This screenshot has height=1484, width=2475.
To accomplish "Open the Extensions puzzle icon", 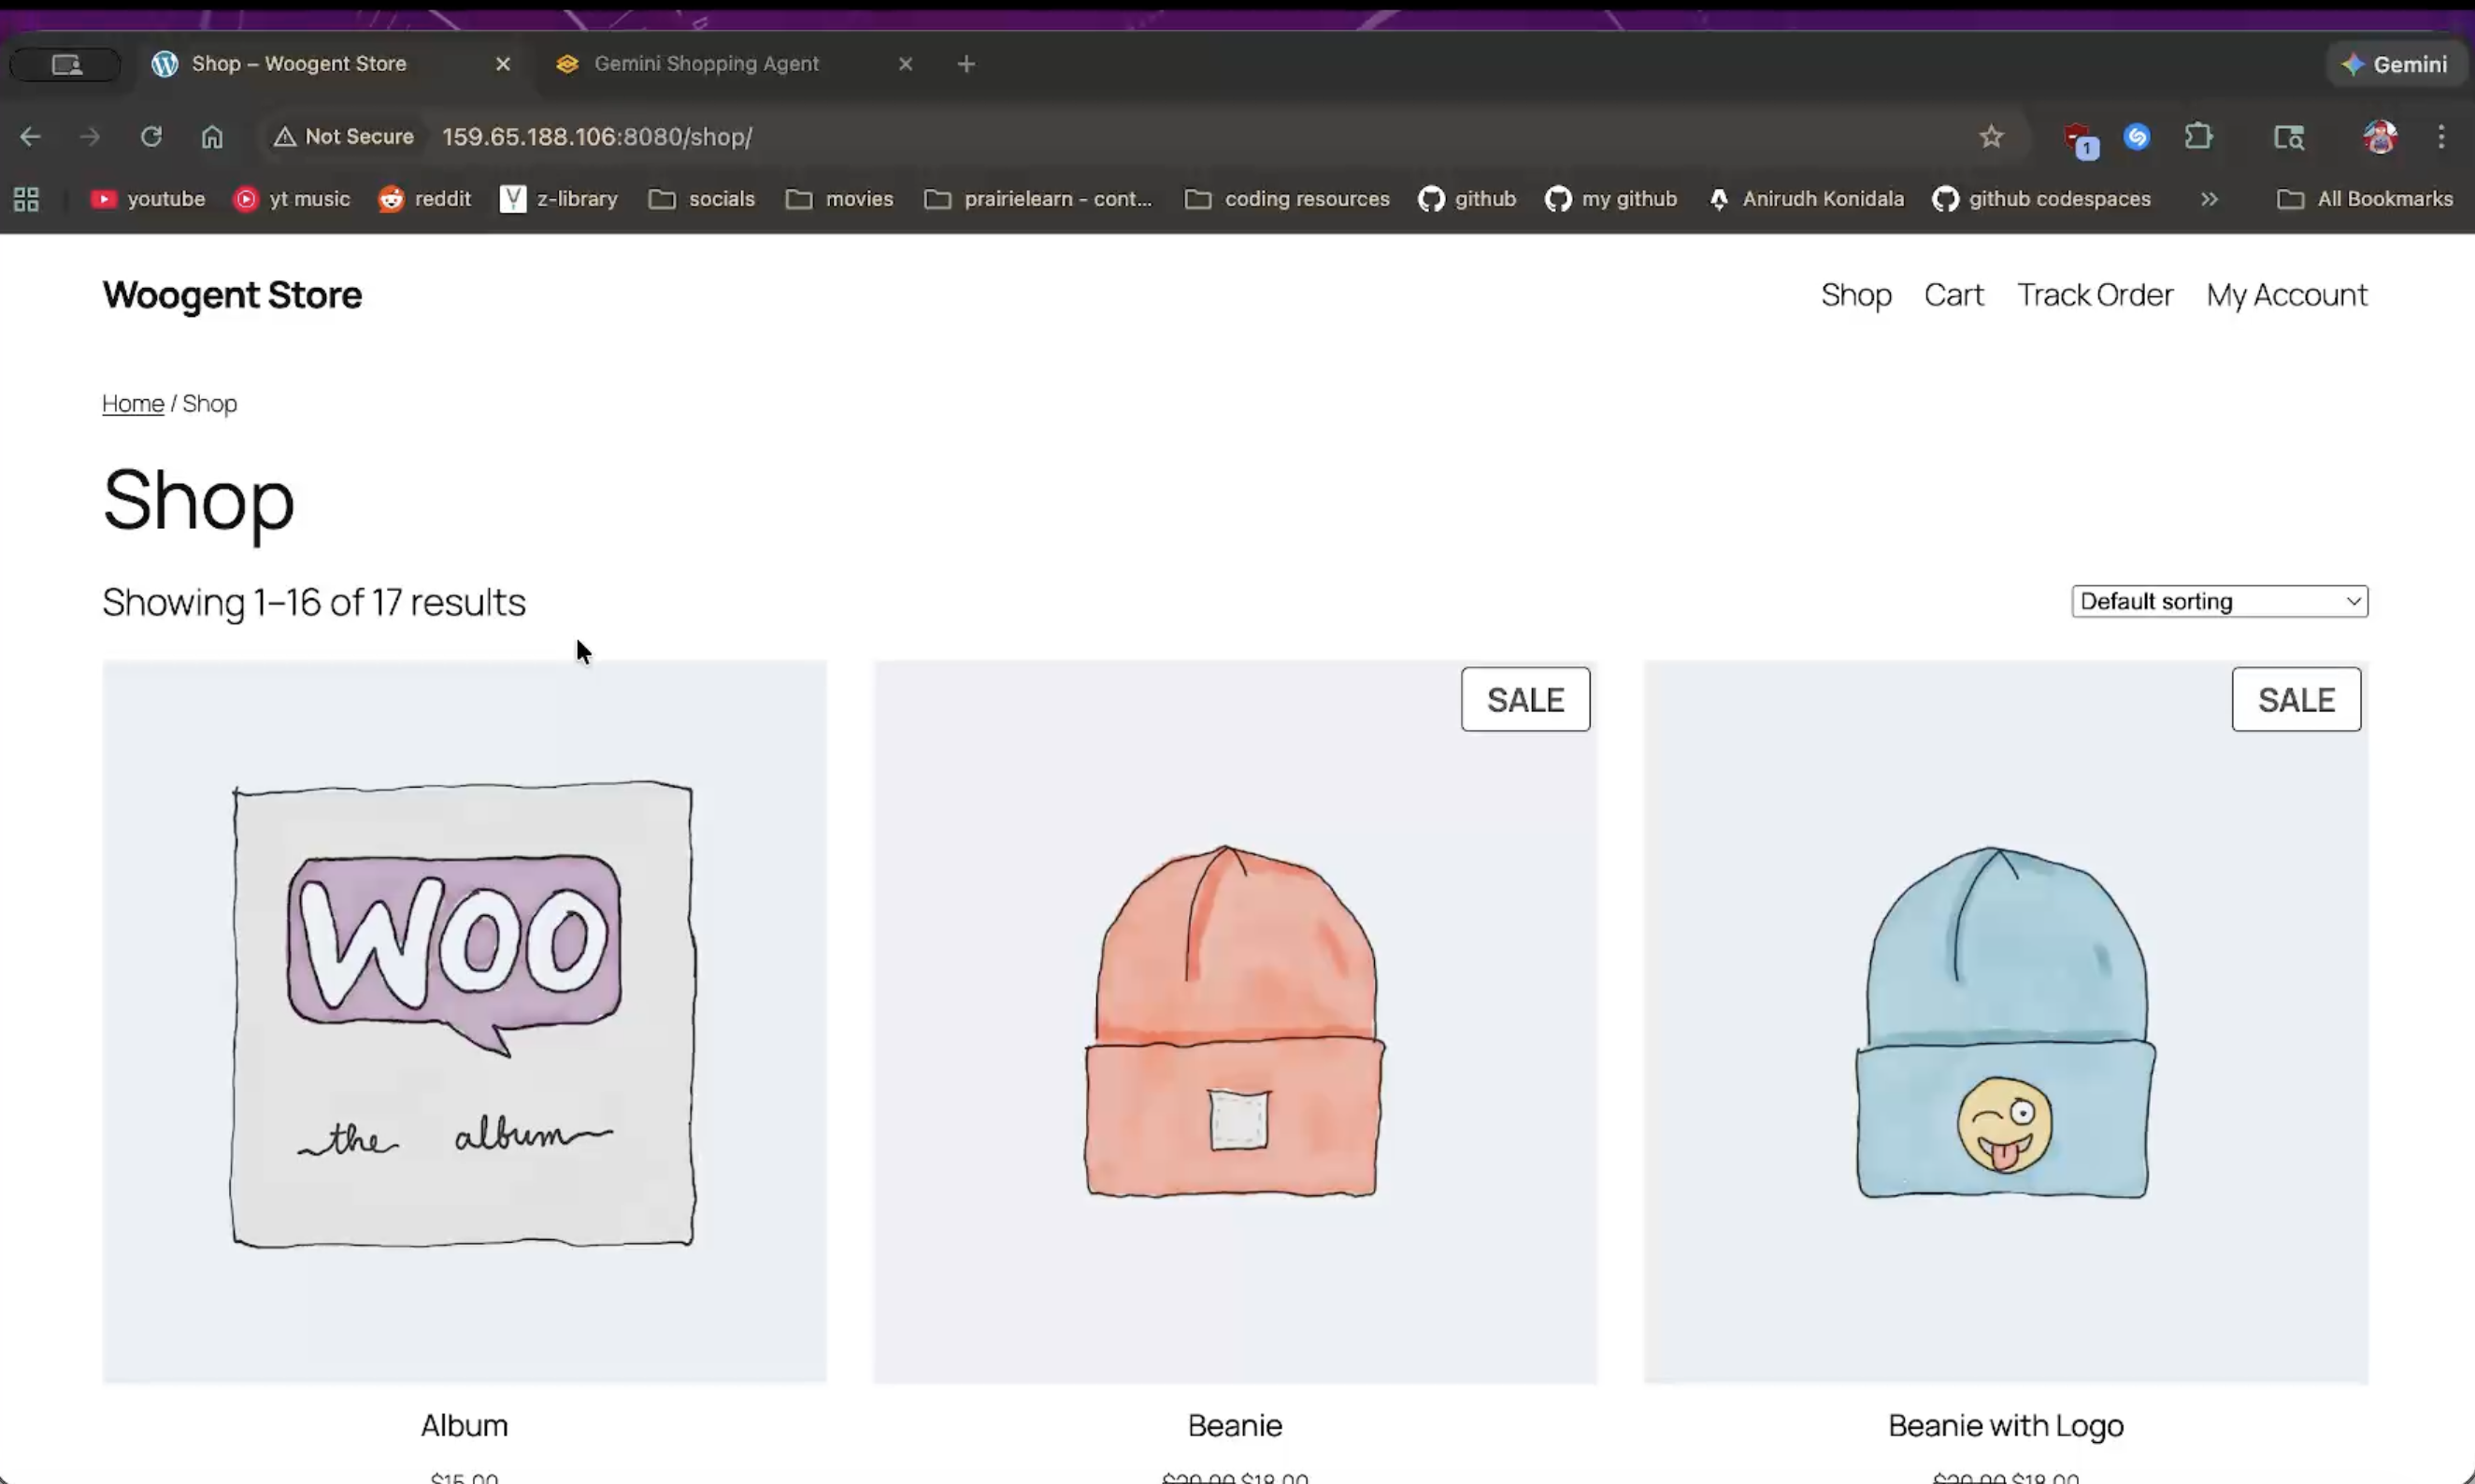I will [2198, 136].
